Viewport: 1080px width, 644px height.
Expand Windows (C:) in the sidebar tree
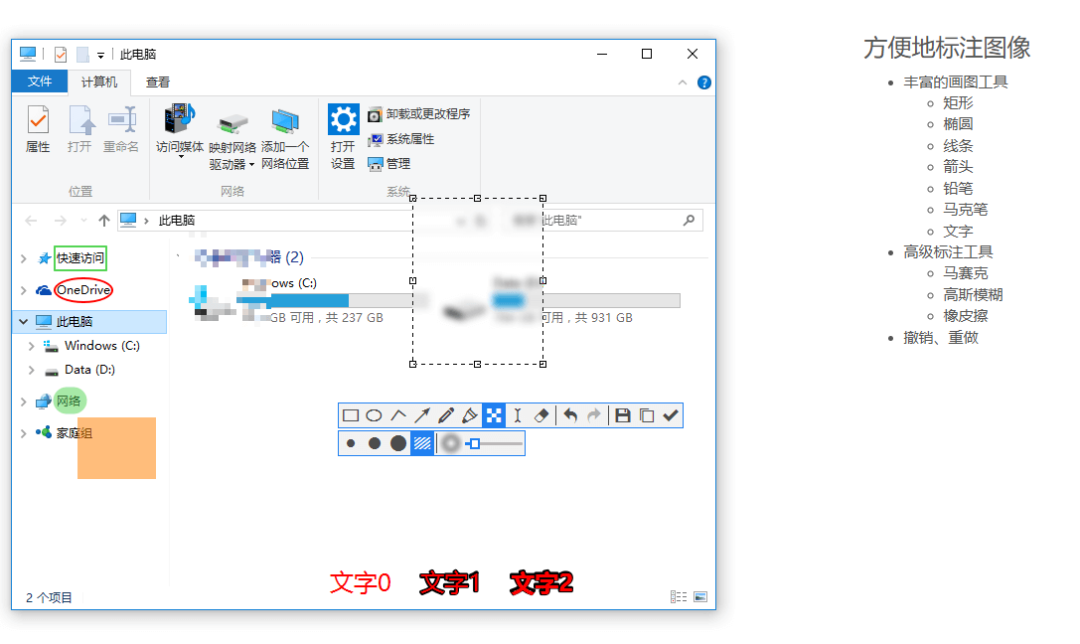point(31,345)
